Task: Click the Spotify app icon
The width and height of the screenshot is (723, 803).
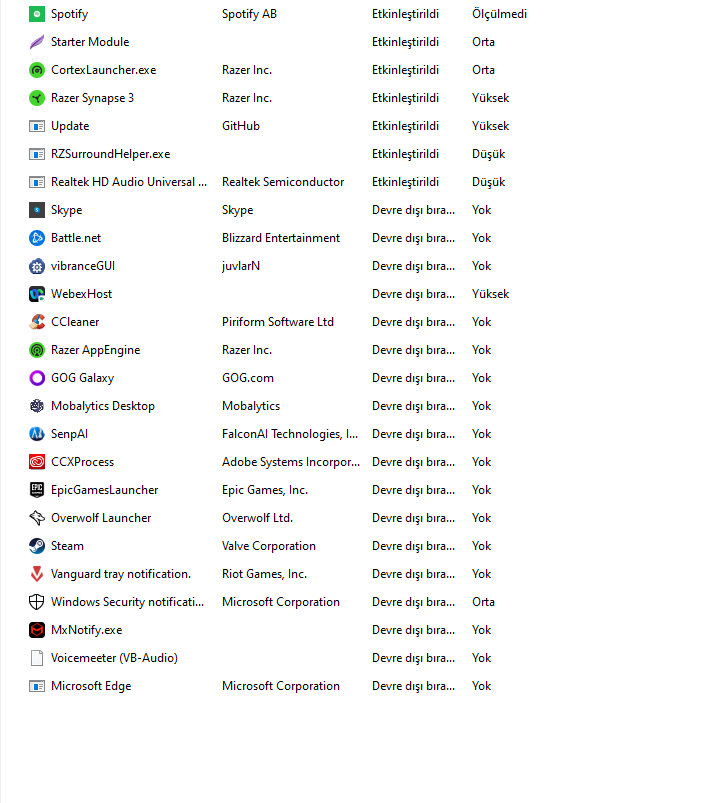Action: click(x=37, y=14)
